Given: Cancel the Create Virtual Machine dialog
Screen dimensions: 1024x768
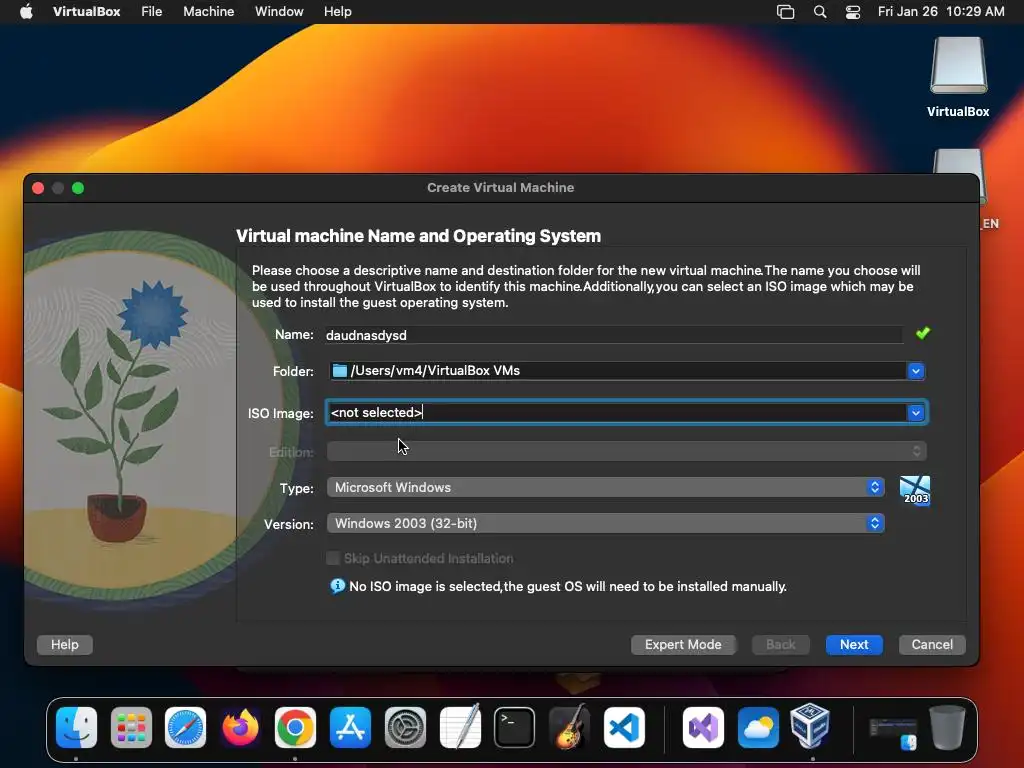Looking at the screenshot, I should tap(932, 645).
